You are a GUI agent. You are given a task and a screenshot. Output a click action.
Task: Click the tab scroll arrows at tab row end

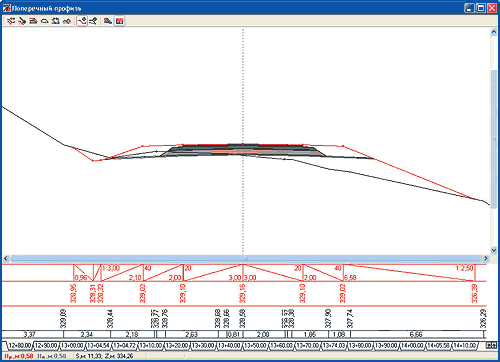click(491, 346)
